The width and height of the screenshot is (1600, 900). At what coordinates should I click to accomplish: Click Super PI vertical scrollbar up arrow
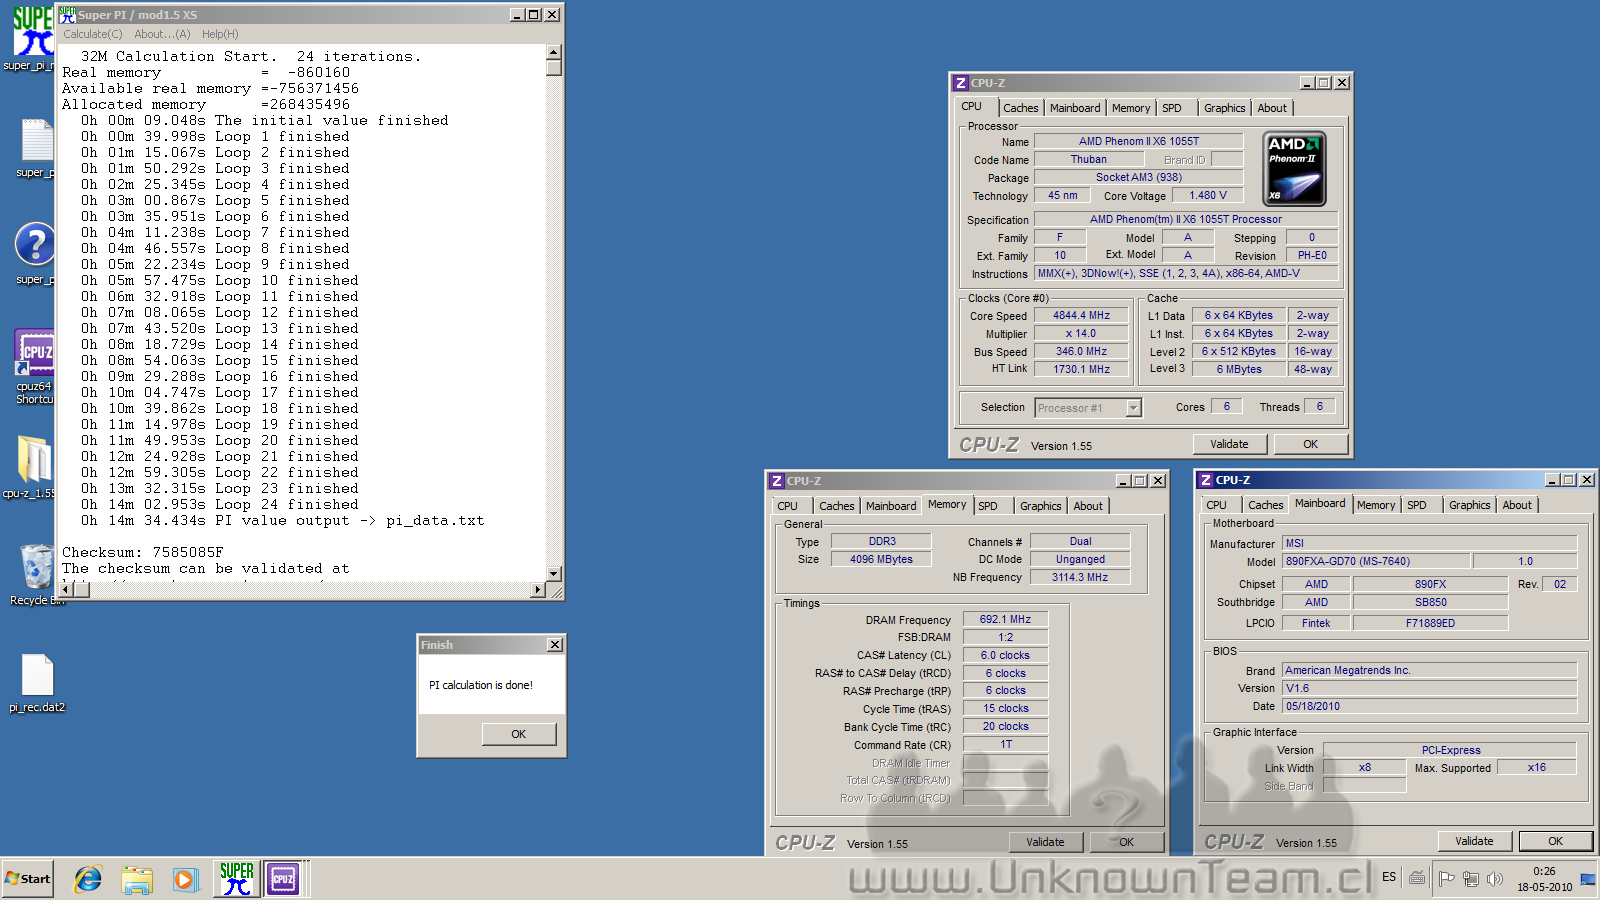point(554,51)
